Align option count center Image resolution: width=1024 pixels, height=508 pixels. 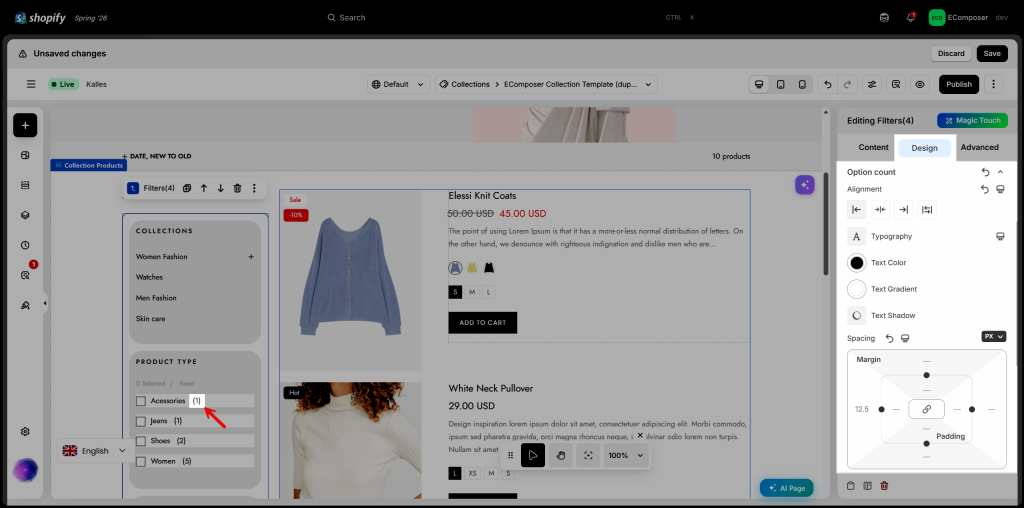pyautogui.click(x=880, y=210)
